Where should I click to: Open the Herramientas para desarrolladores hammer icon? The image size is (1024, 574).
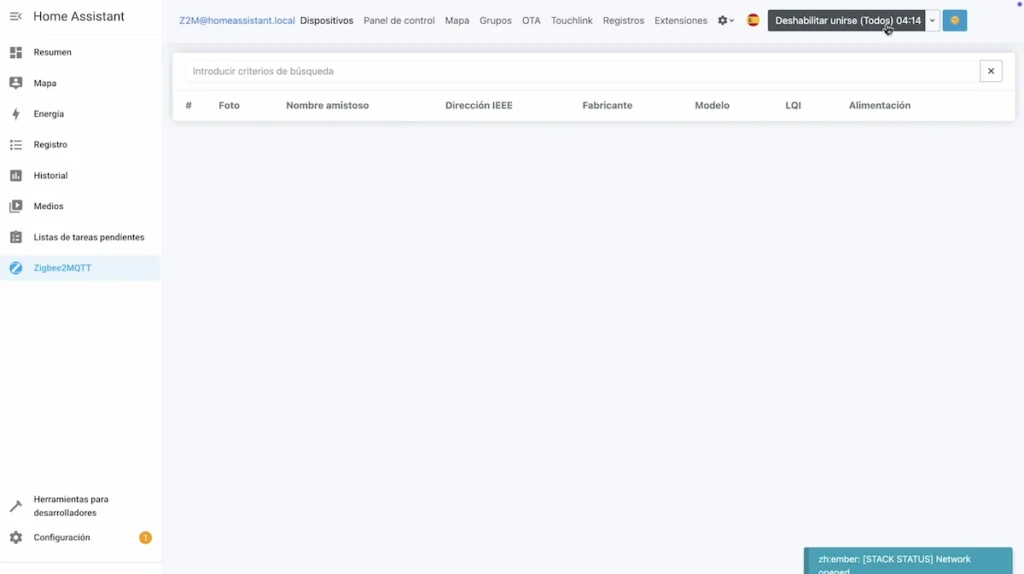16,506
